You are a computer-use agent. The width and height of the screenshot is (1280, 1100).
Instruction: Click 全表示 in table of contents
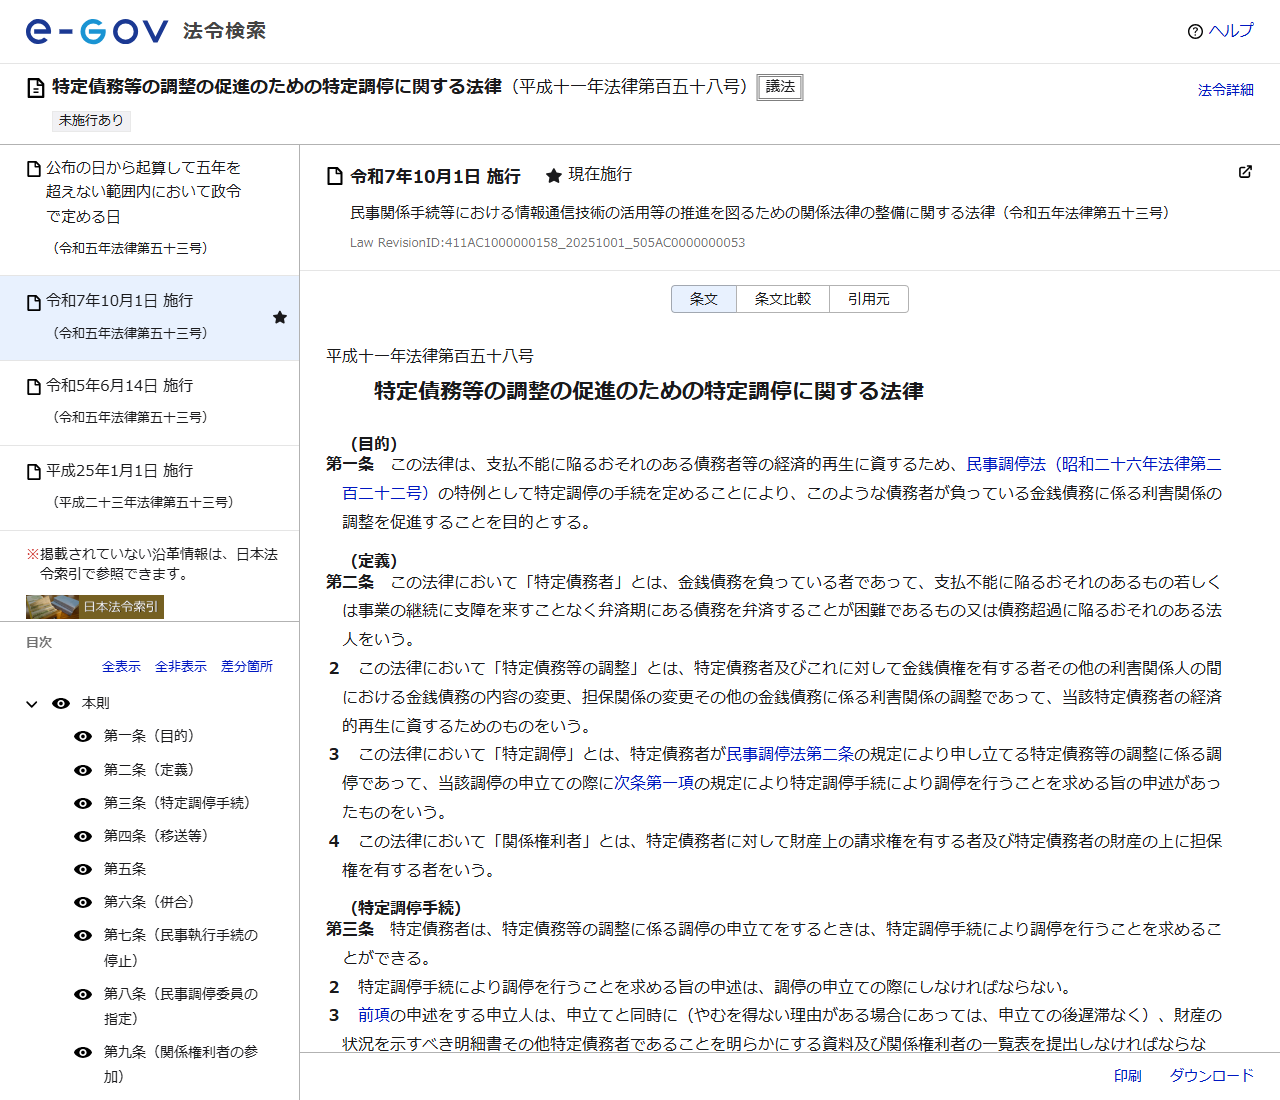tap(121, 667)
